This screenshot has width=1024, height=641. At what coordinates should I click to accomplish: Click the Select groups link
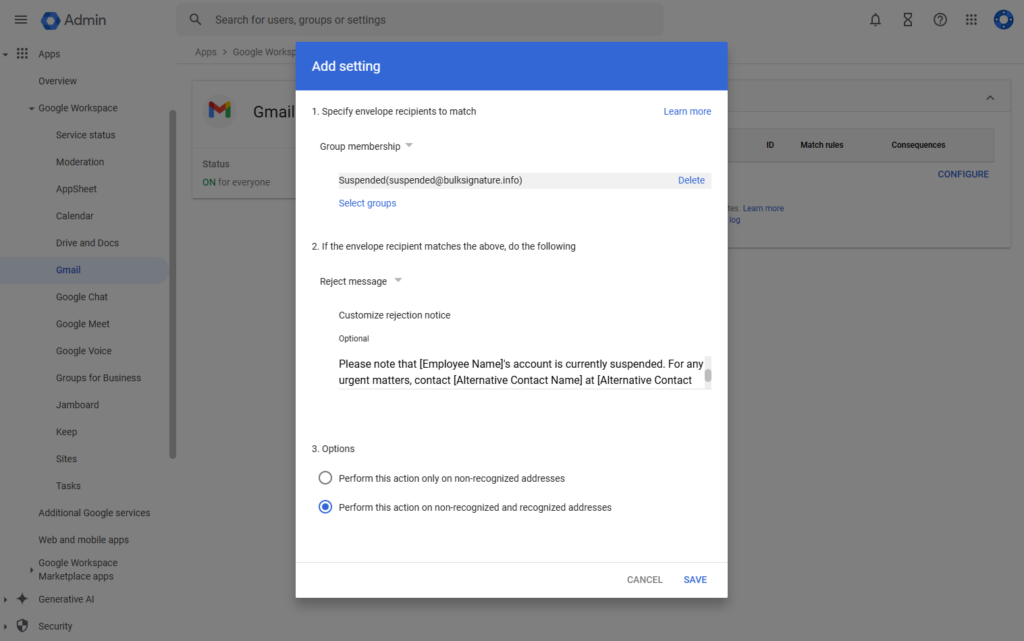click(x=367, y=203)
